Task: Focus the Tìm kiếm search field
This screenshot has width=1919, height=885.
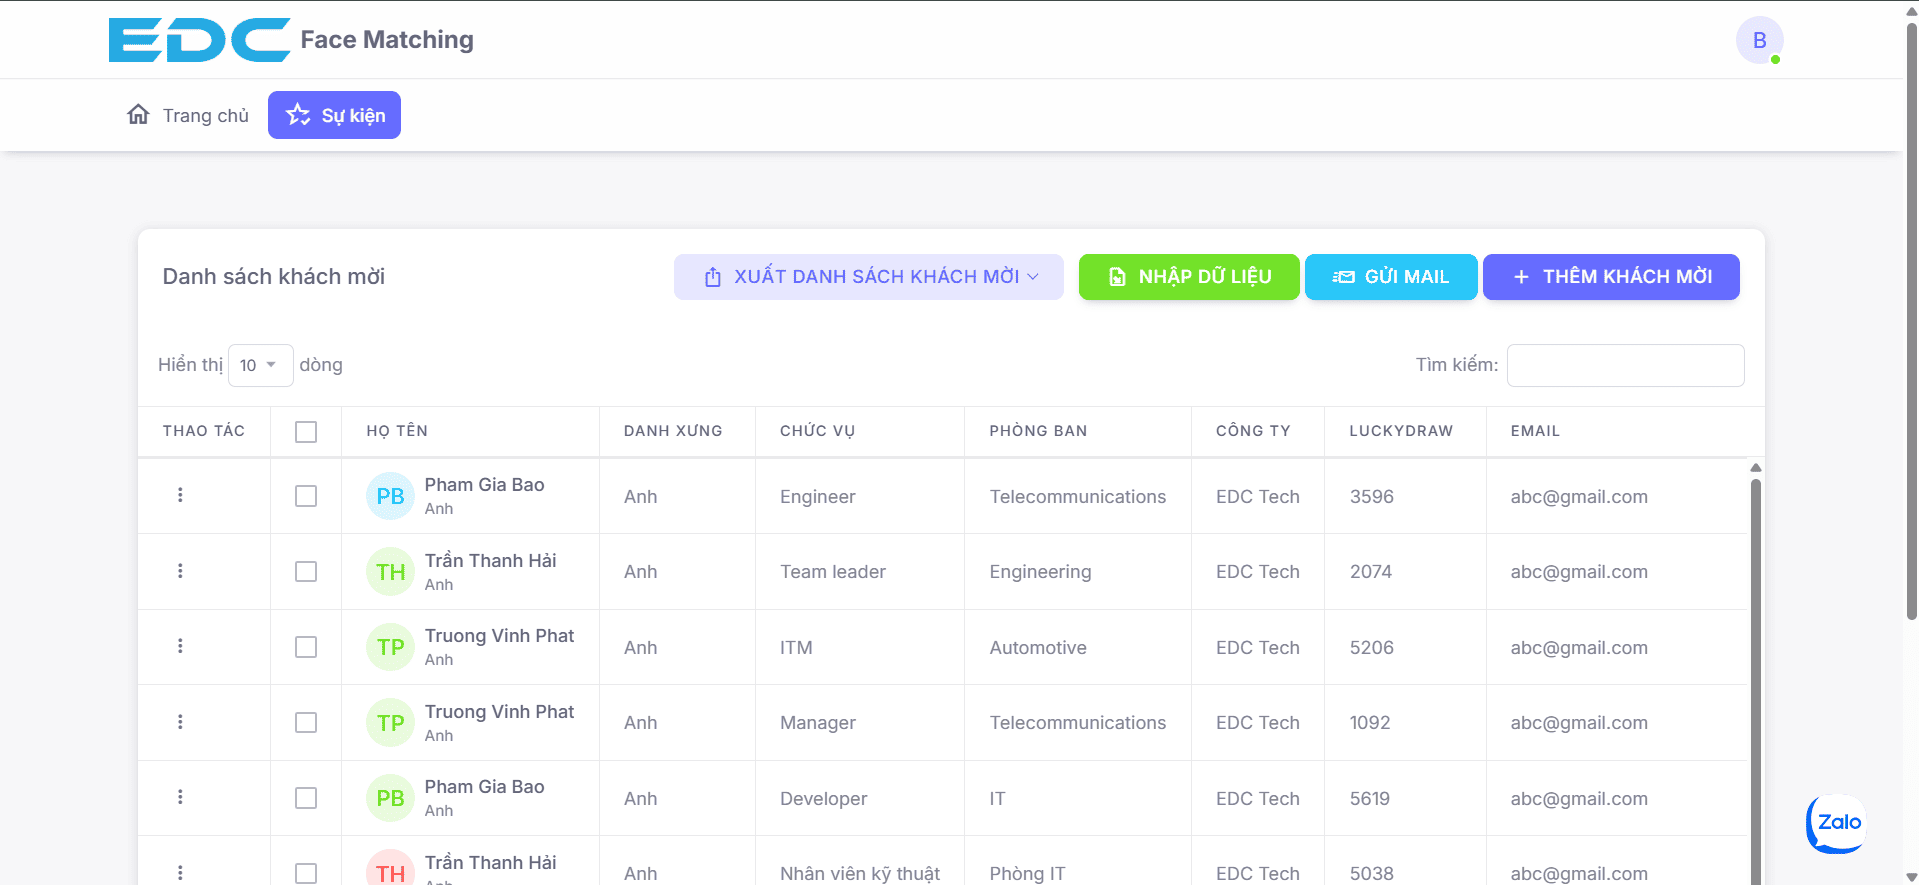Action: pyautogui.click(x=1625, y=365)
